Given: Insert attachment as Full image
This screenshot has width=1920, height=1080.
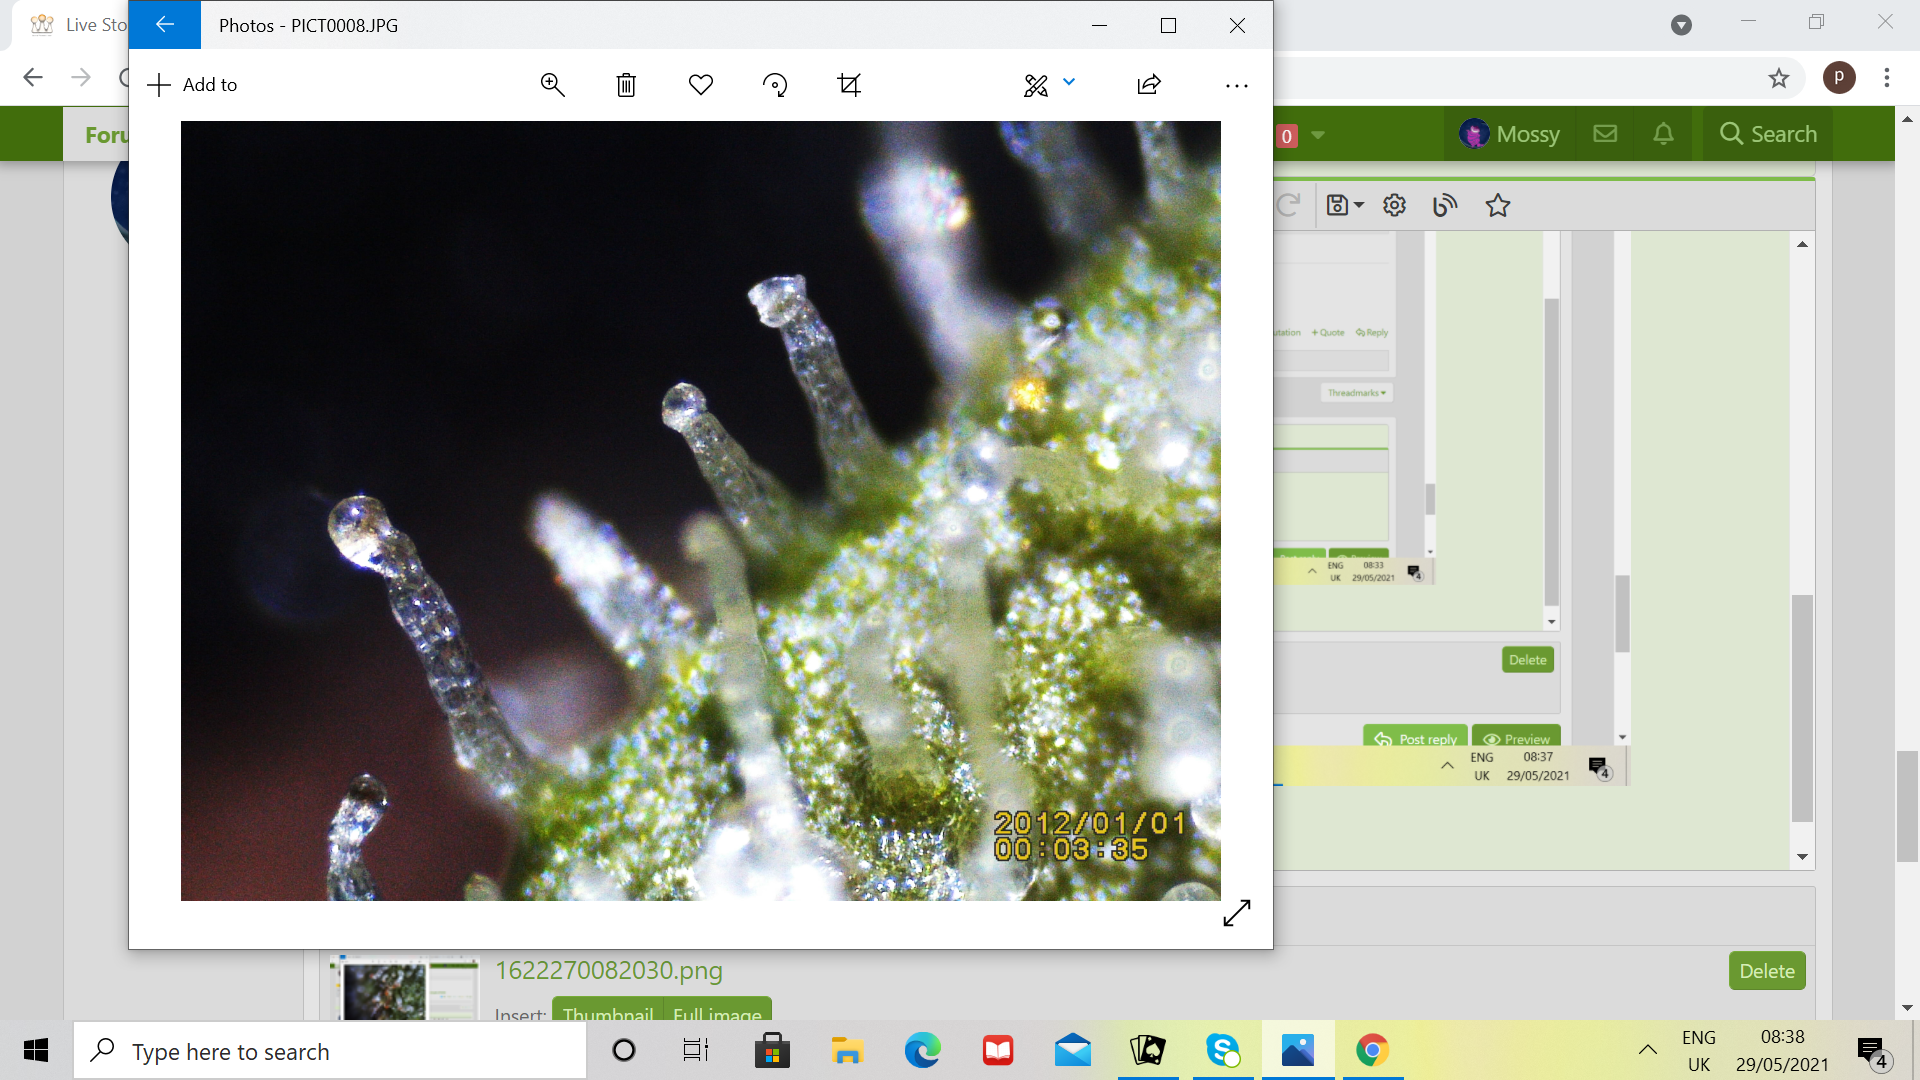Looking at the screenshot, I should [718, 1010].
